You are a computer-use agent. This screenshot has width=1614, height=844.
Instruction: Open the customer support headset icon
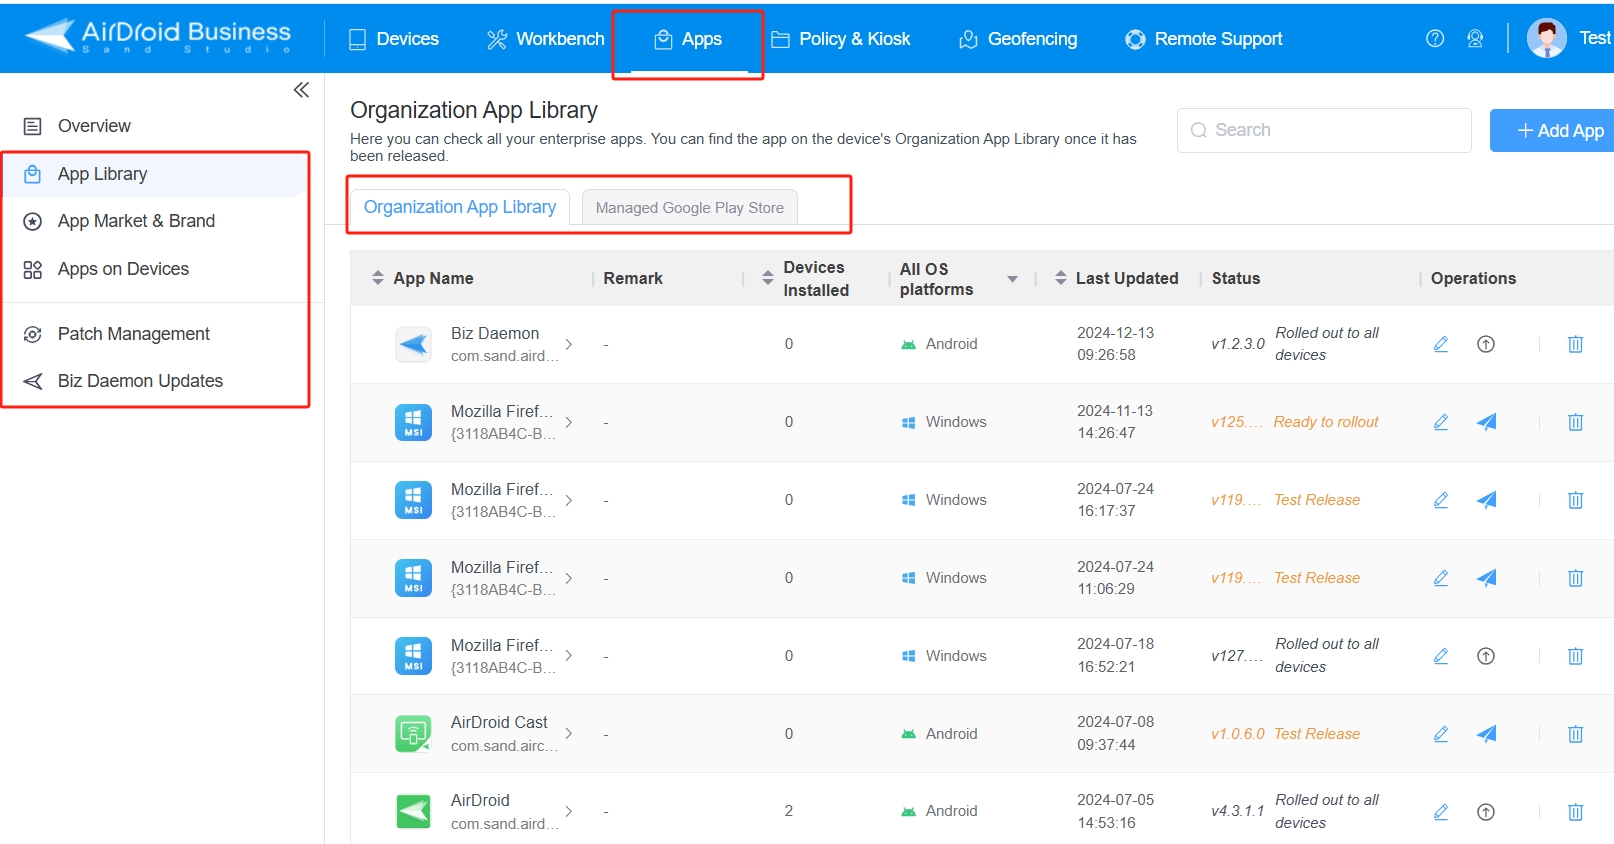(1475, 39)
